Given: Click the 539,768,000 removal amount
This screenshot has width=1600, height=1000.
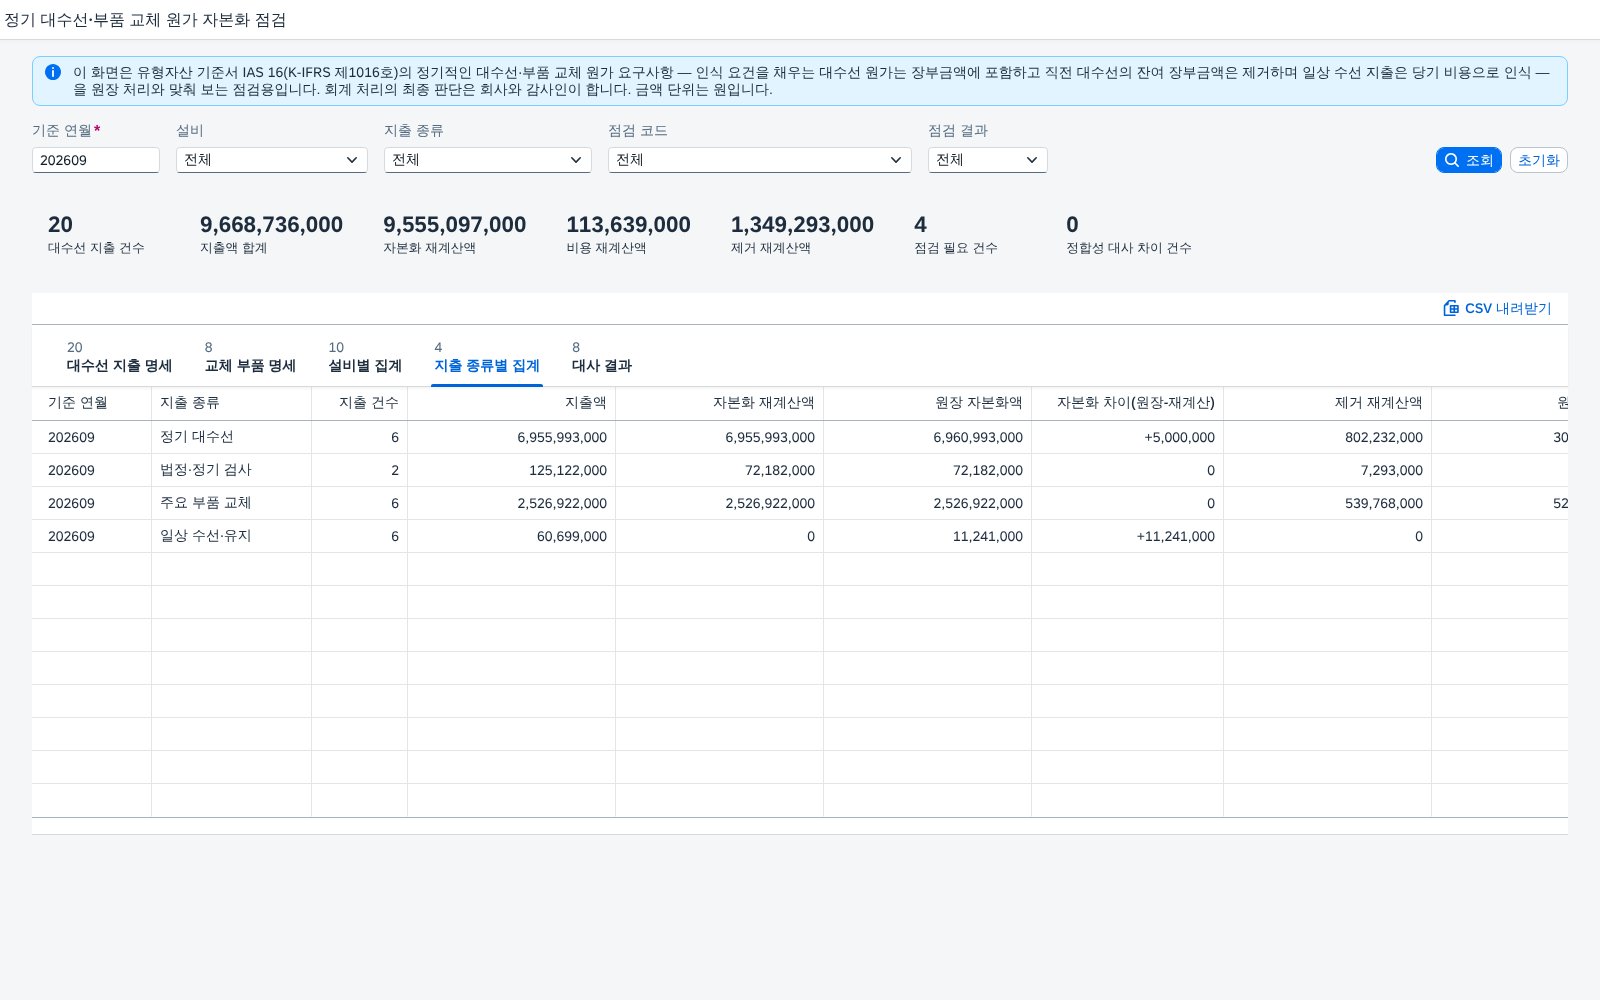Looking at the screenshot, I should [1384, 503].
